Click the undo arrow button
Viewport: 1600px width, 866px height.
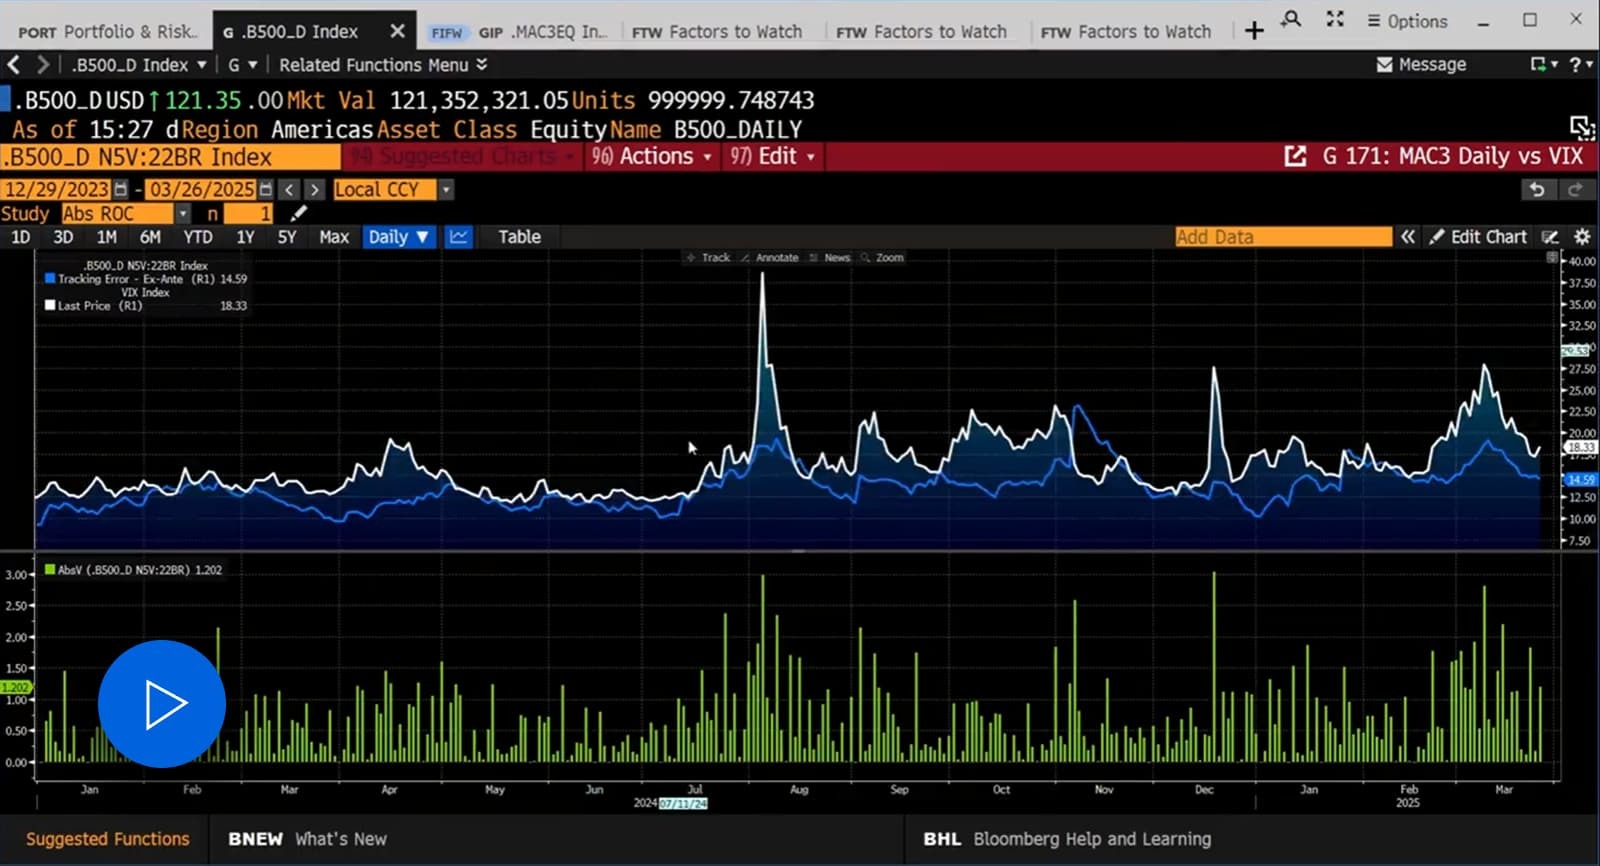pyautogui.click(x=1537, y=189)
